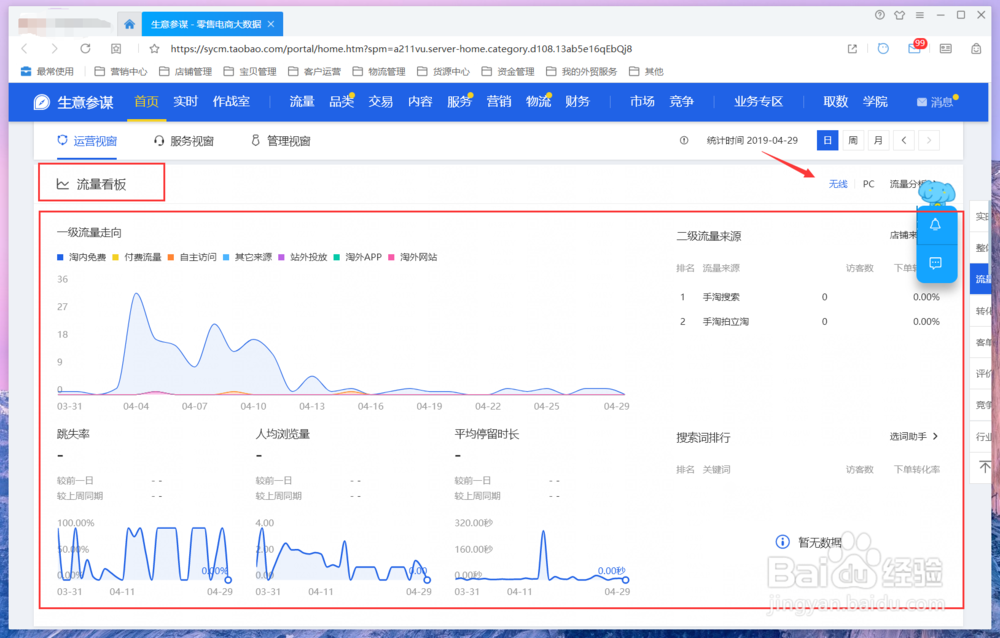
Task: Open the 选词助手 link
Action: 914,437
